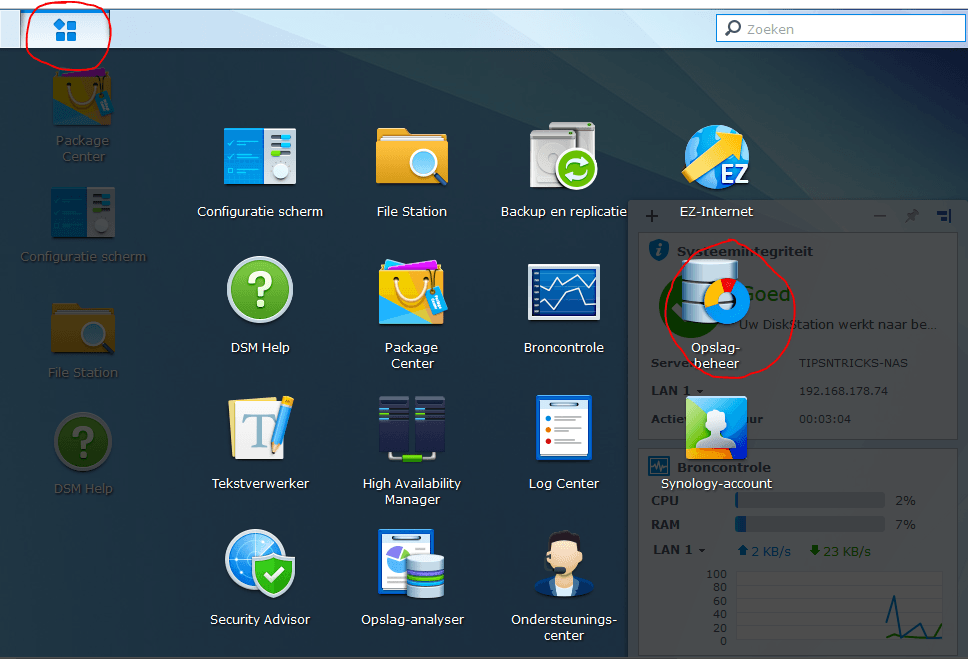Open Synology-account app icon
Screen dimensions: 968x659
pyautogui.click(x=716, y=443)
